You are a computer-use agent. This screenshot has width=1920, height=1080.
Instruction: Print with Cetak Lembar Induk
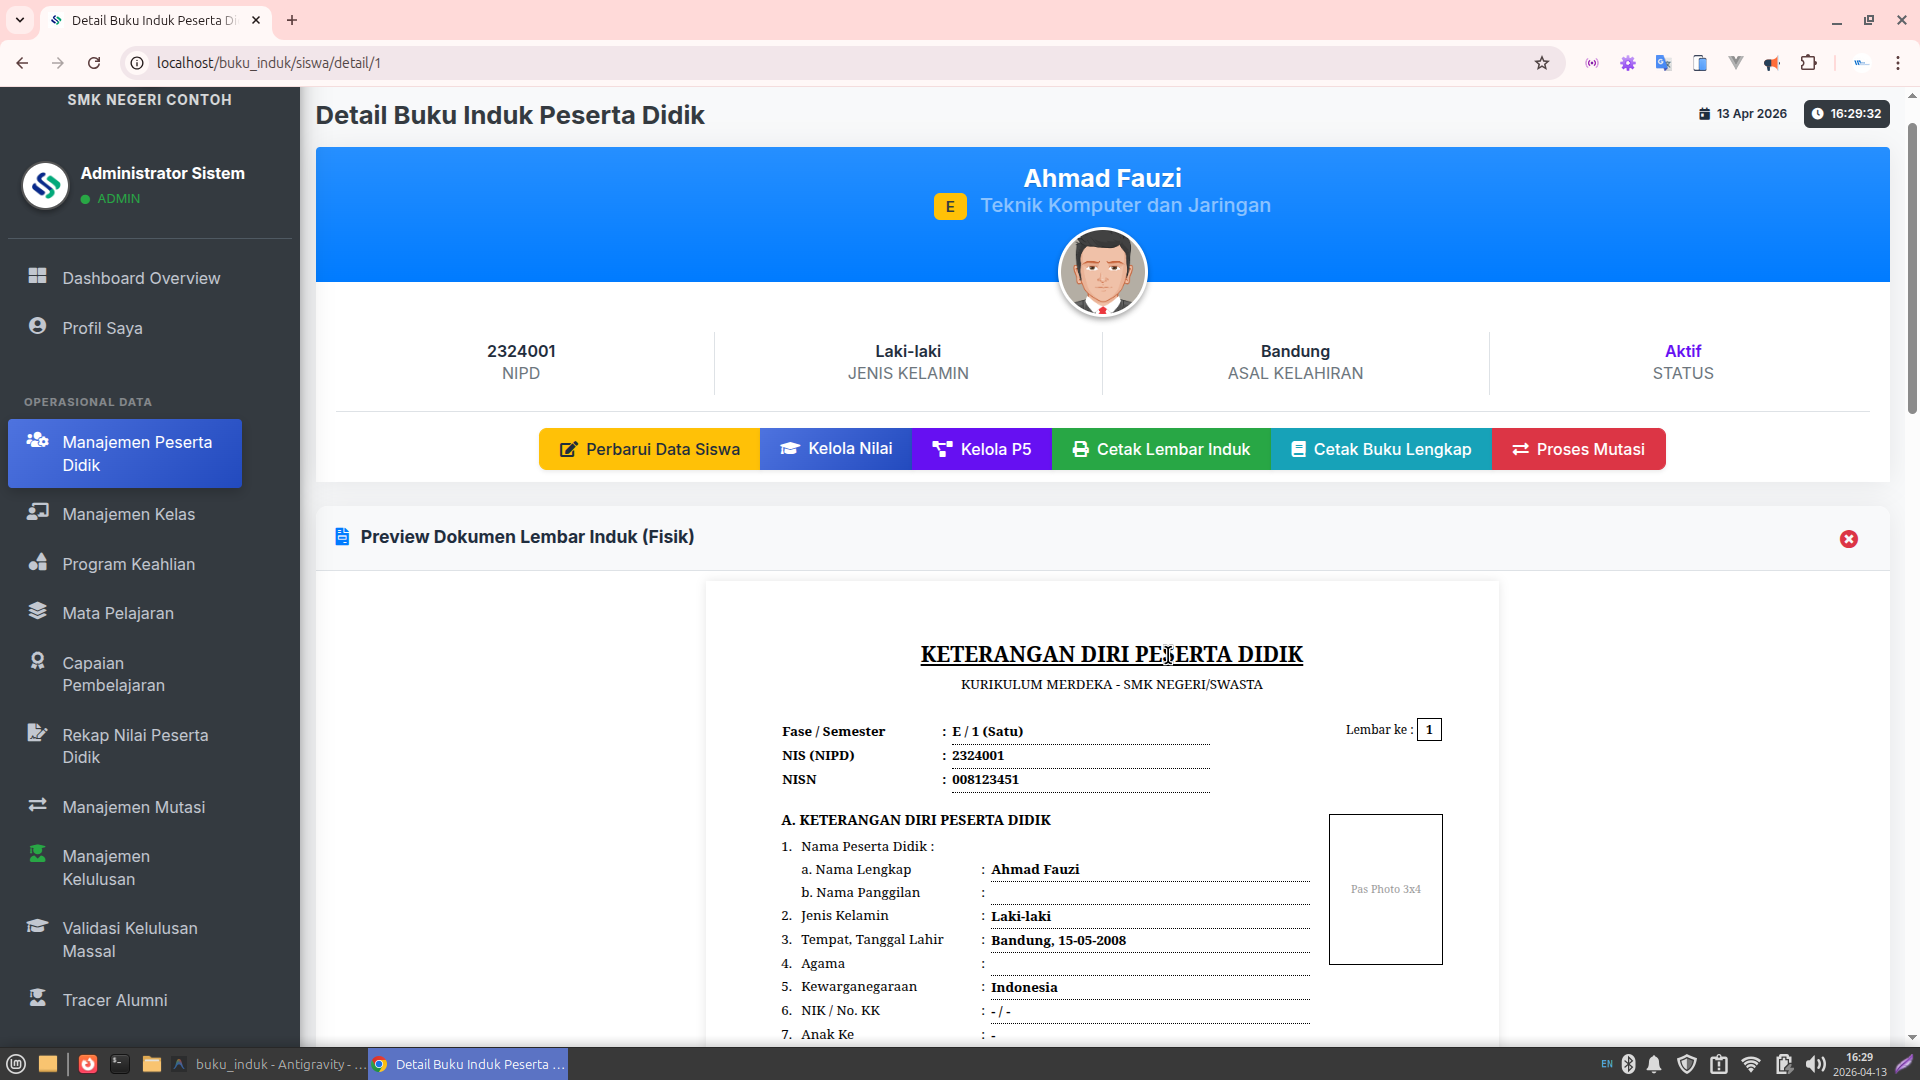[x=1161, y=449]
